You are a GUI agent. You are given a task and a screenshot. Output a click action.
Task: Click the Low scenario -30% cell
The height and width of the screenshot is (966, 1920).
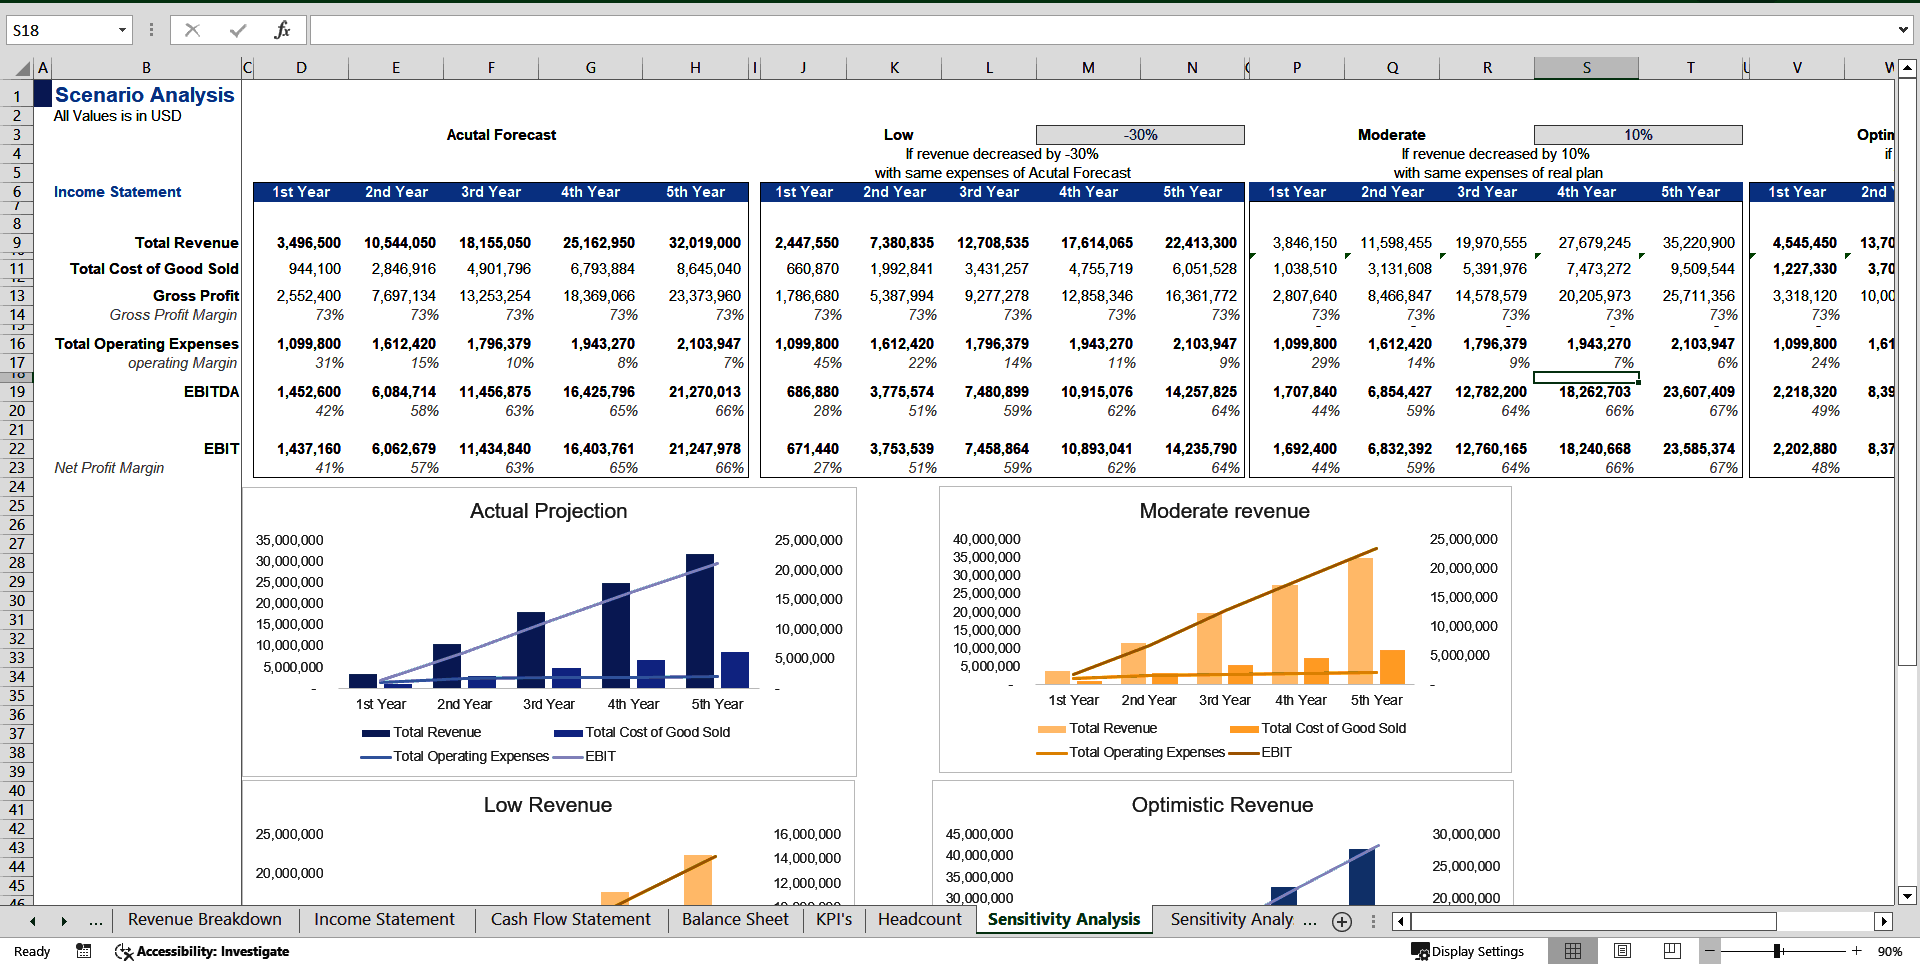pyautogui.click(x=1140, y=135)
